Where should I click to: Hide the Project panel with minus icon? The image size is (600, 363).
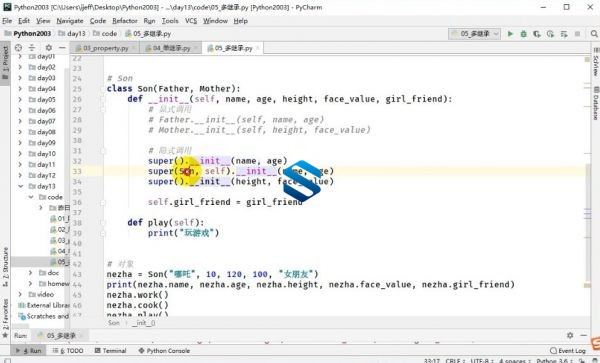click(x=62, y=48)
